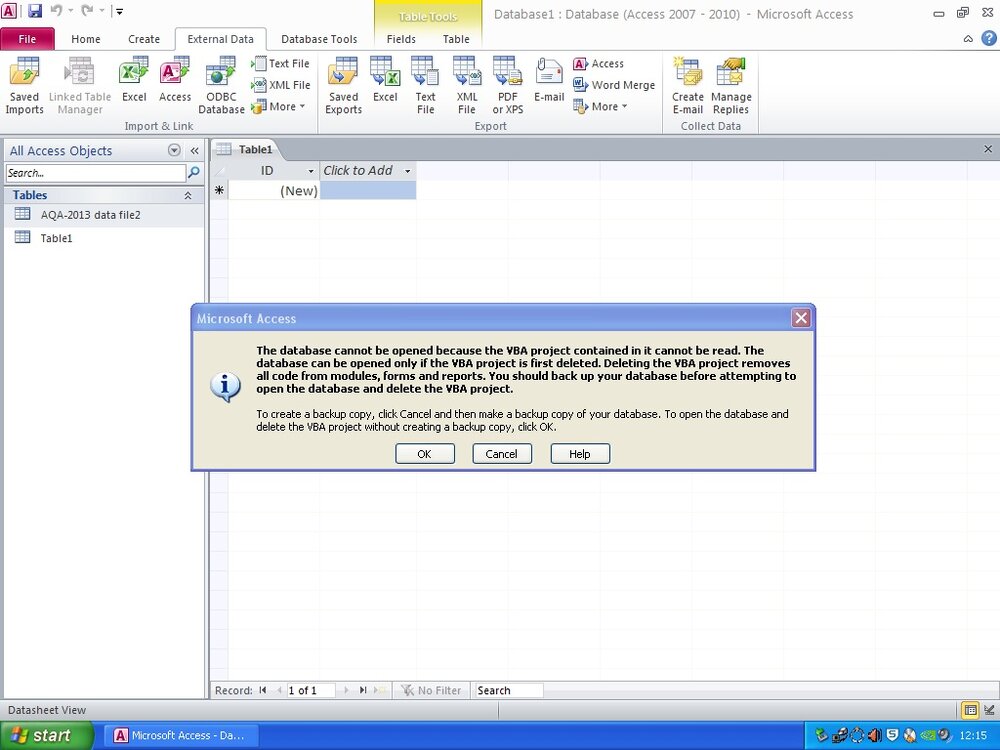Collapse the Tables group
This screenshot has width=1000, height=750.
pos(188,196)
